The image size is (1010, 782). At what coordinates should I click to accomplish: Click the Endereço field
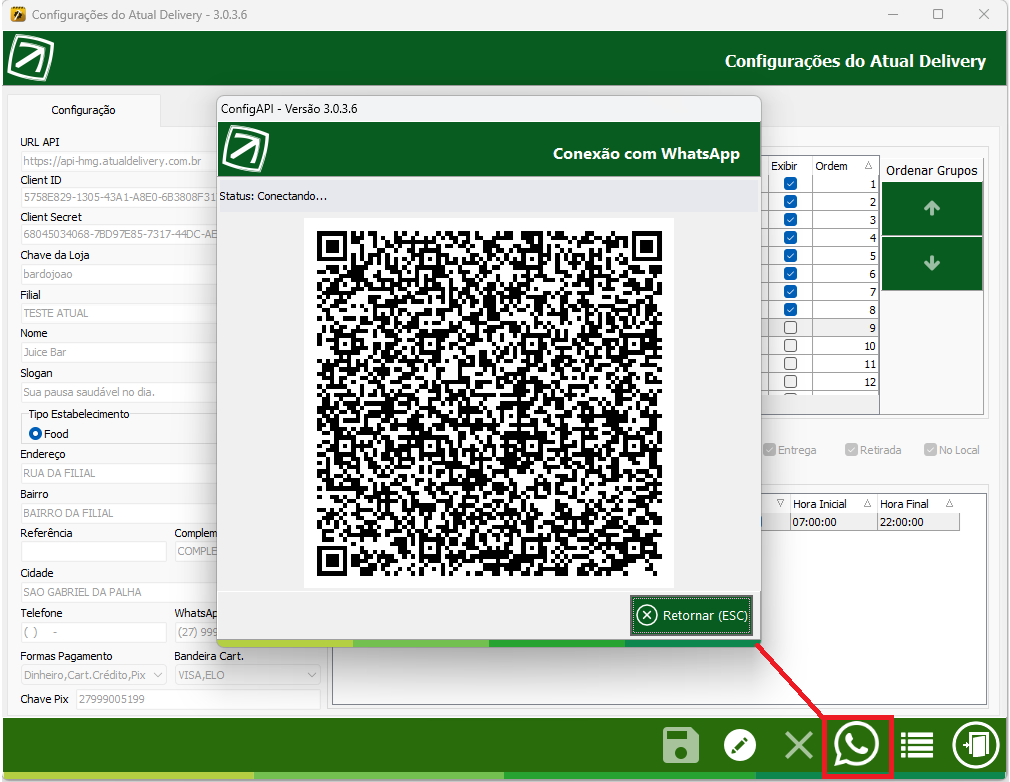coord(119,473)
